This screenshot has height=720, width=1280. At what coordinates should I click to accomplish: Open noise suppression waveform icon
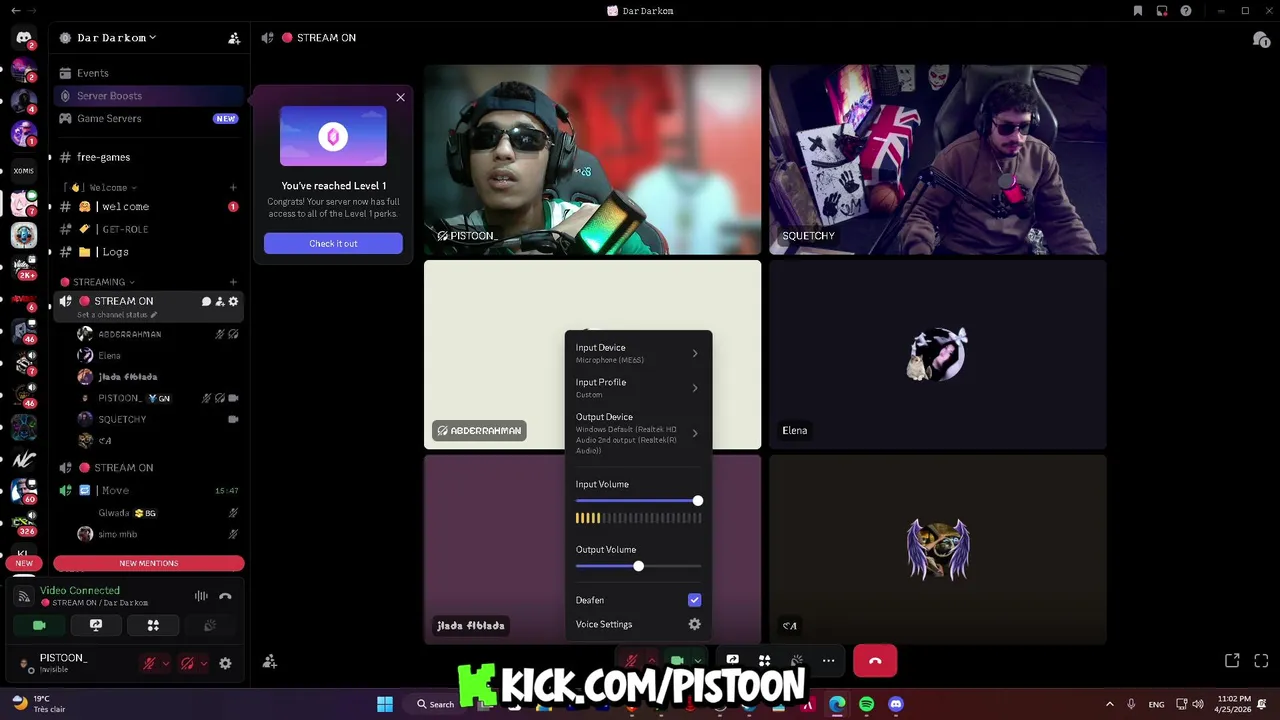(201, 596)
